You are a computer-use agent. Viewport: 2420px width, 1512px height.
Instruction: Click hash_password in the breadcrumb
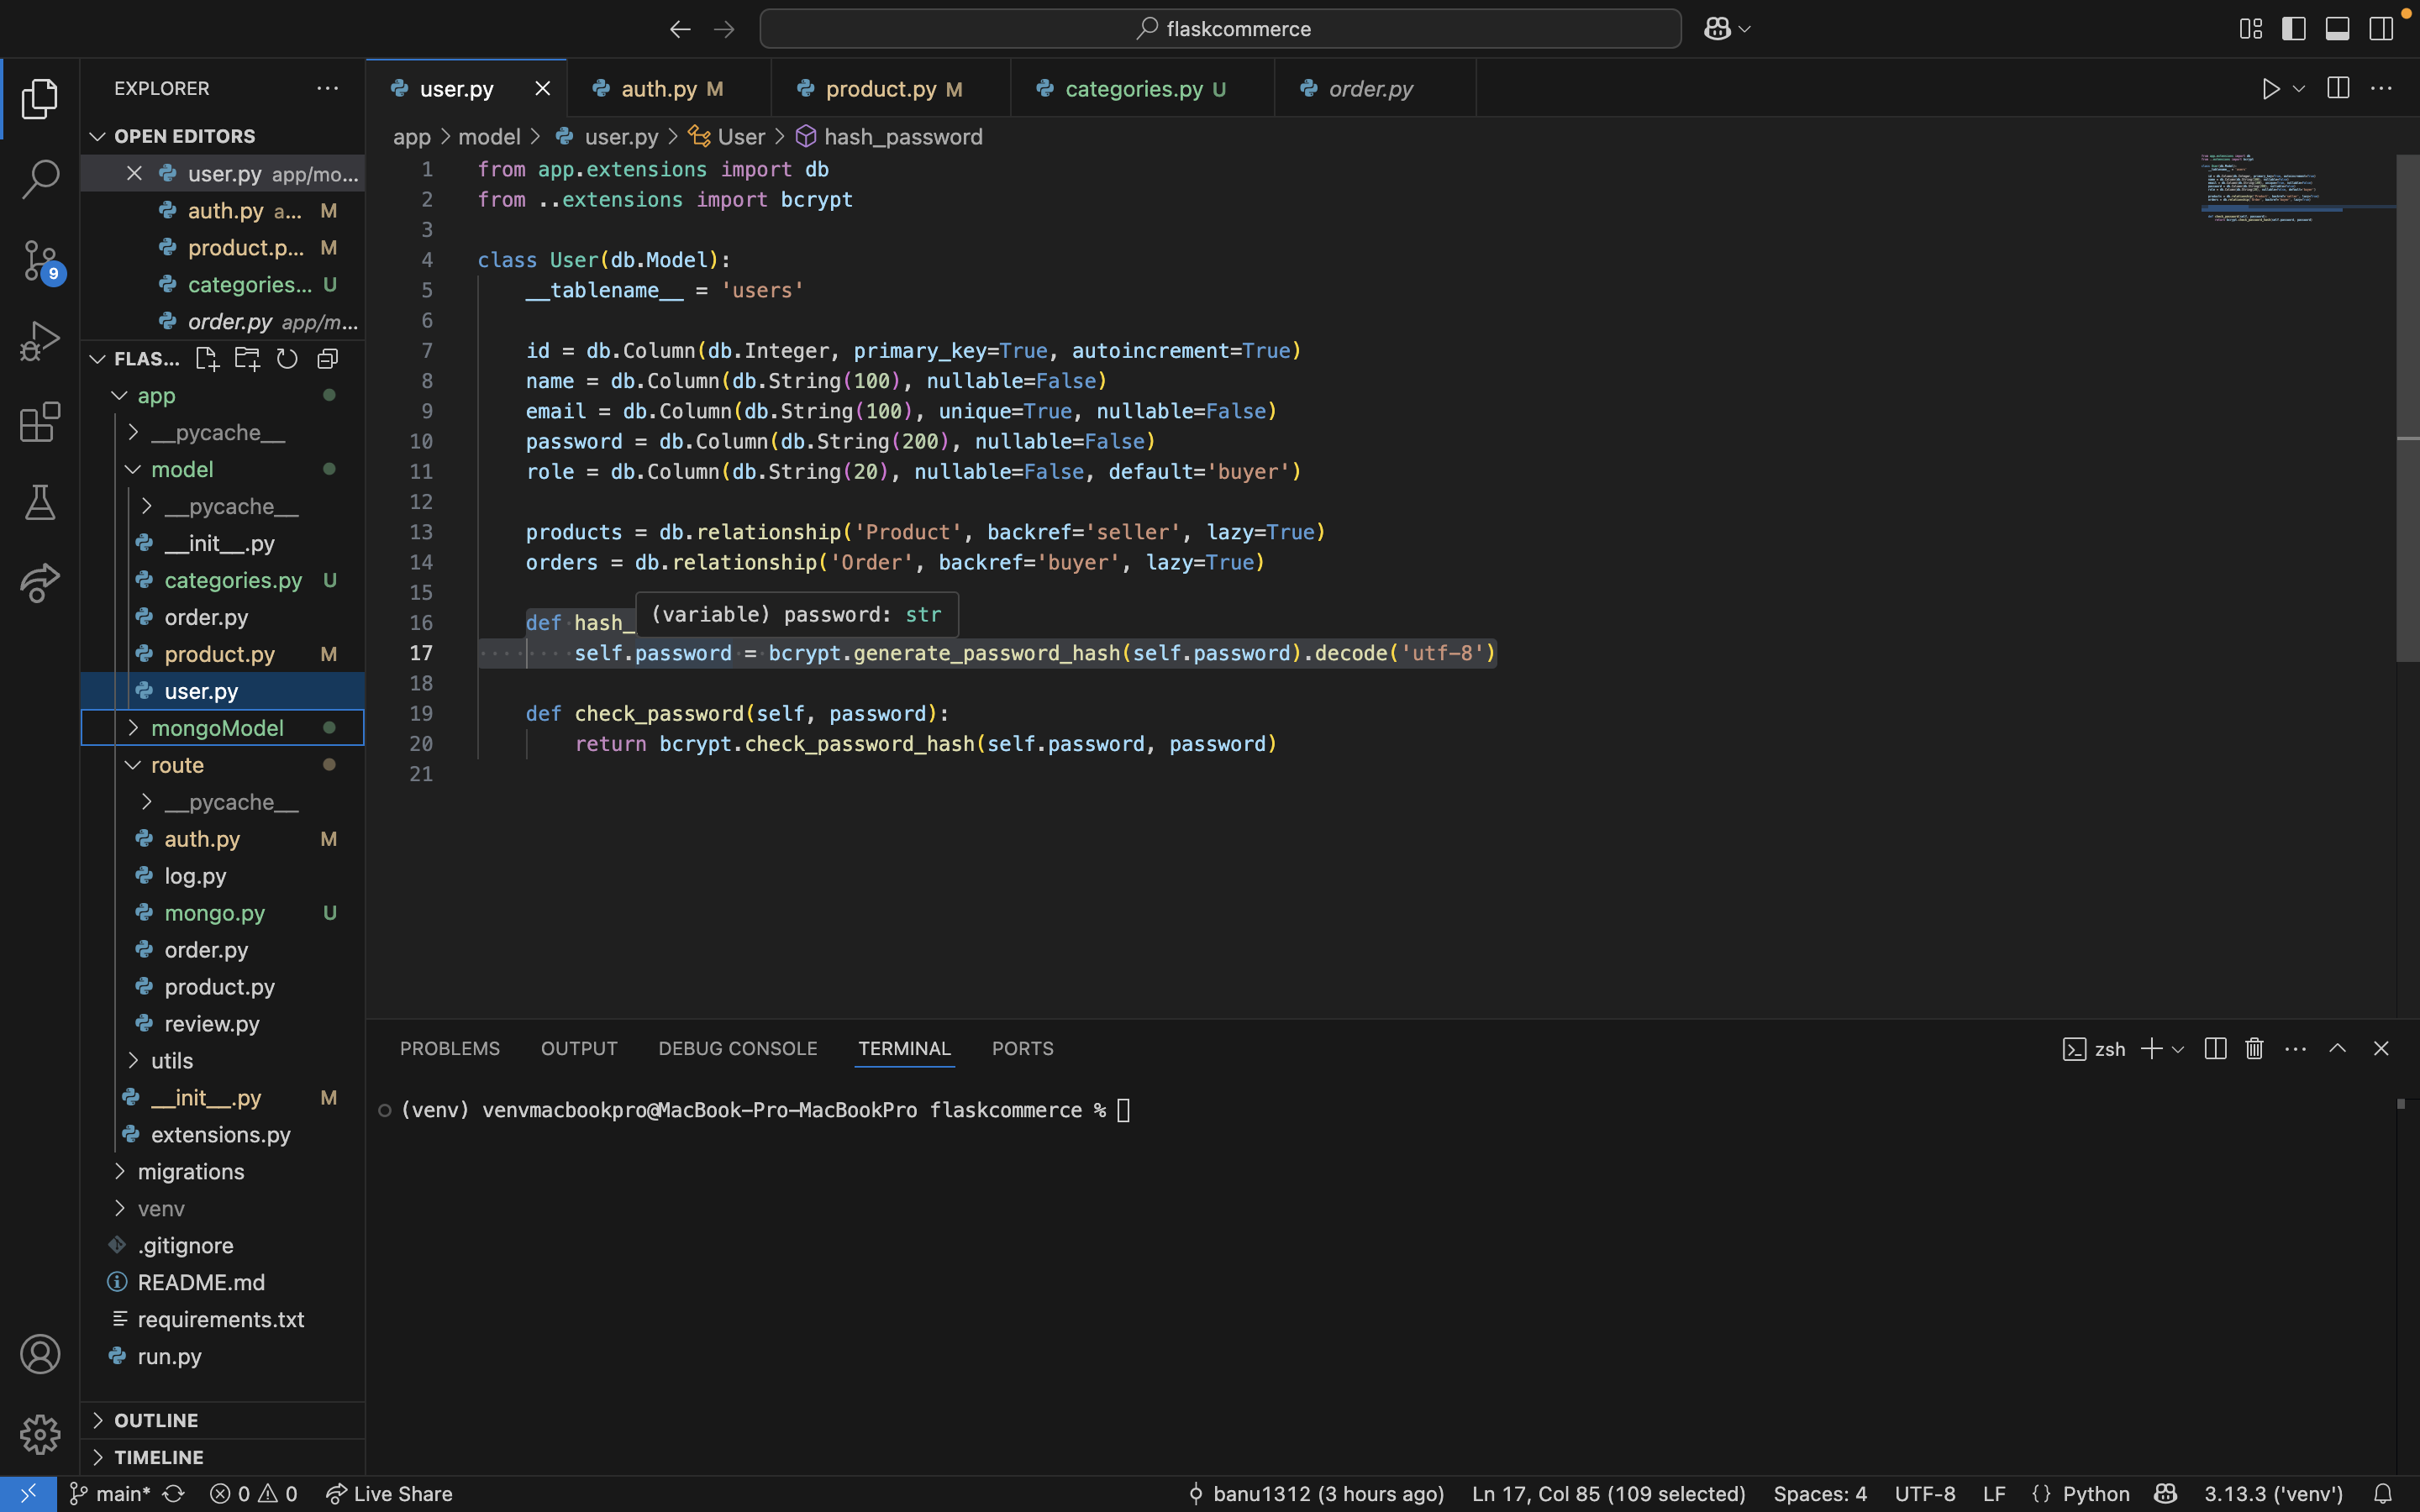click(903, 137)
